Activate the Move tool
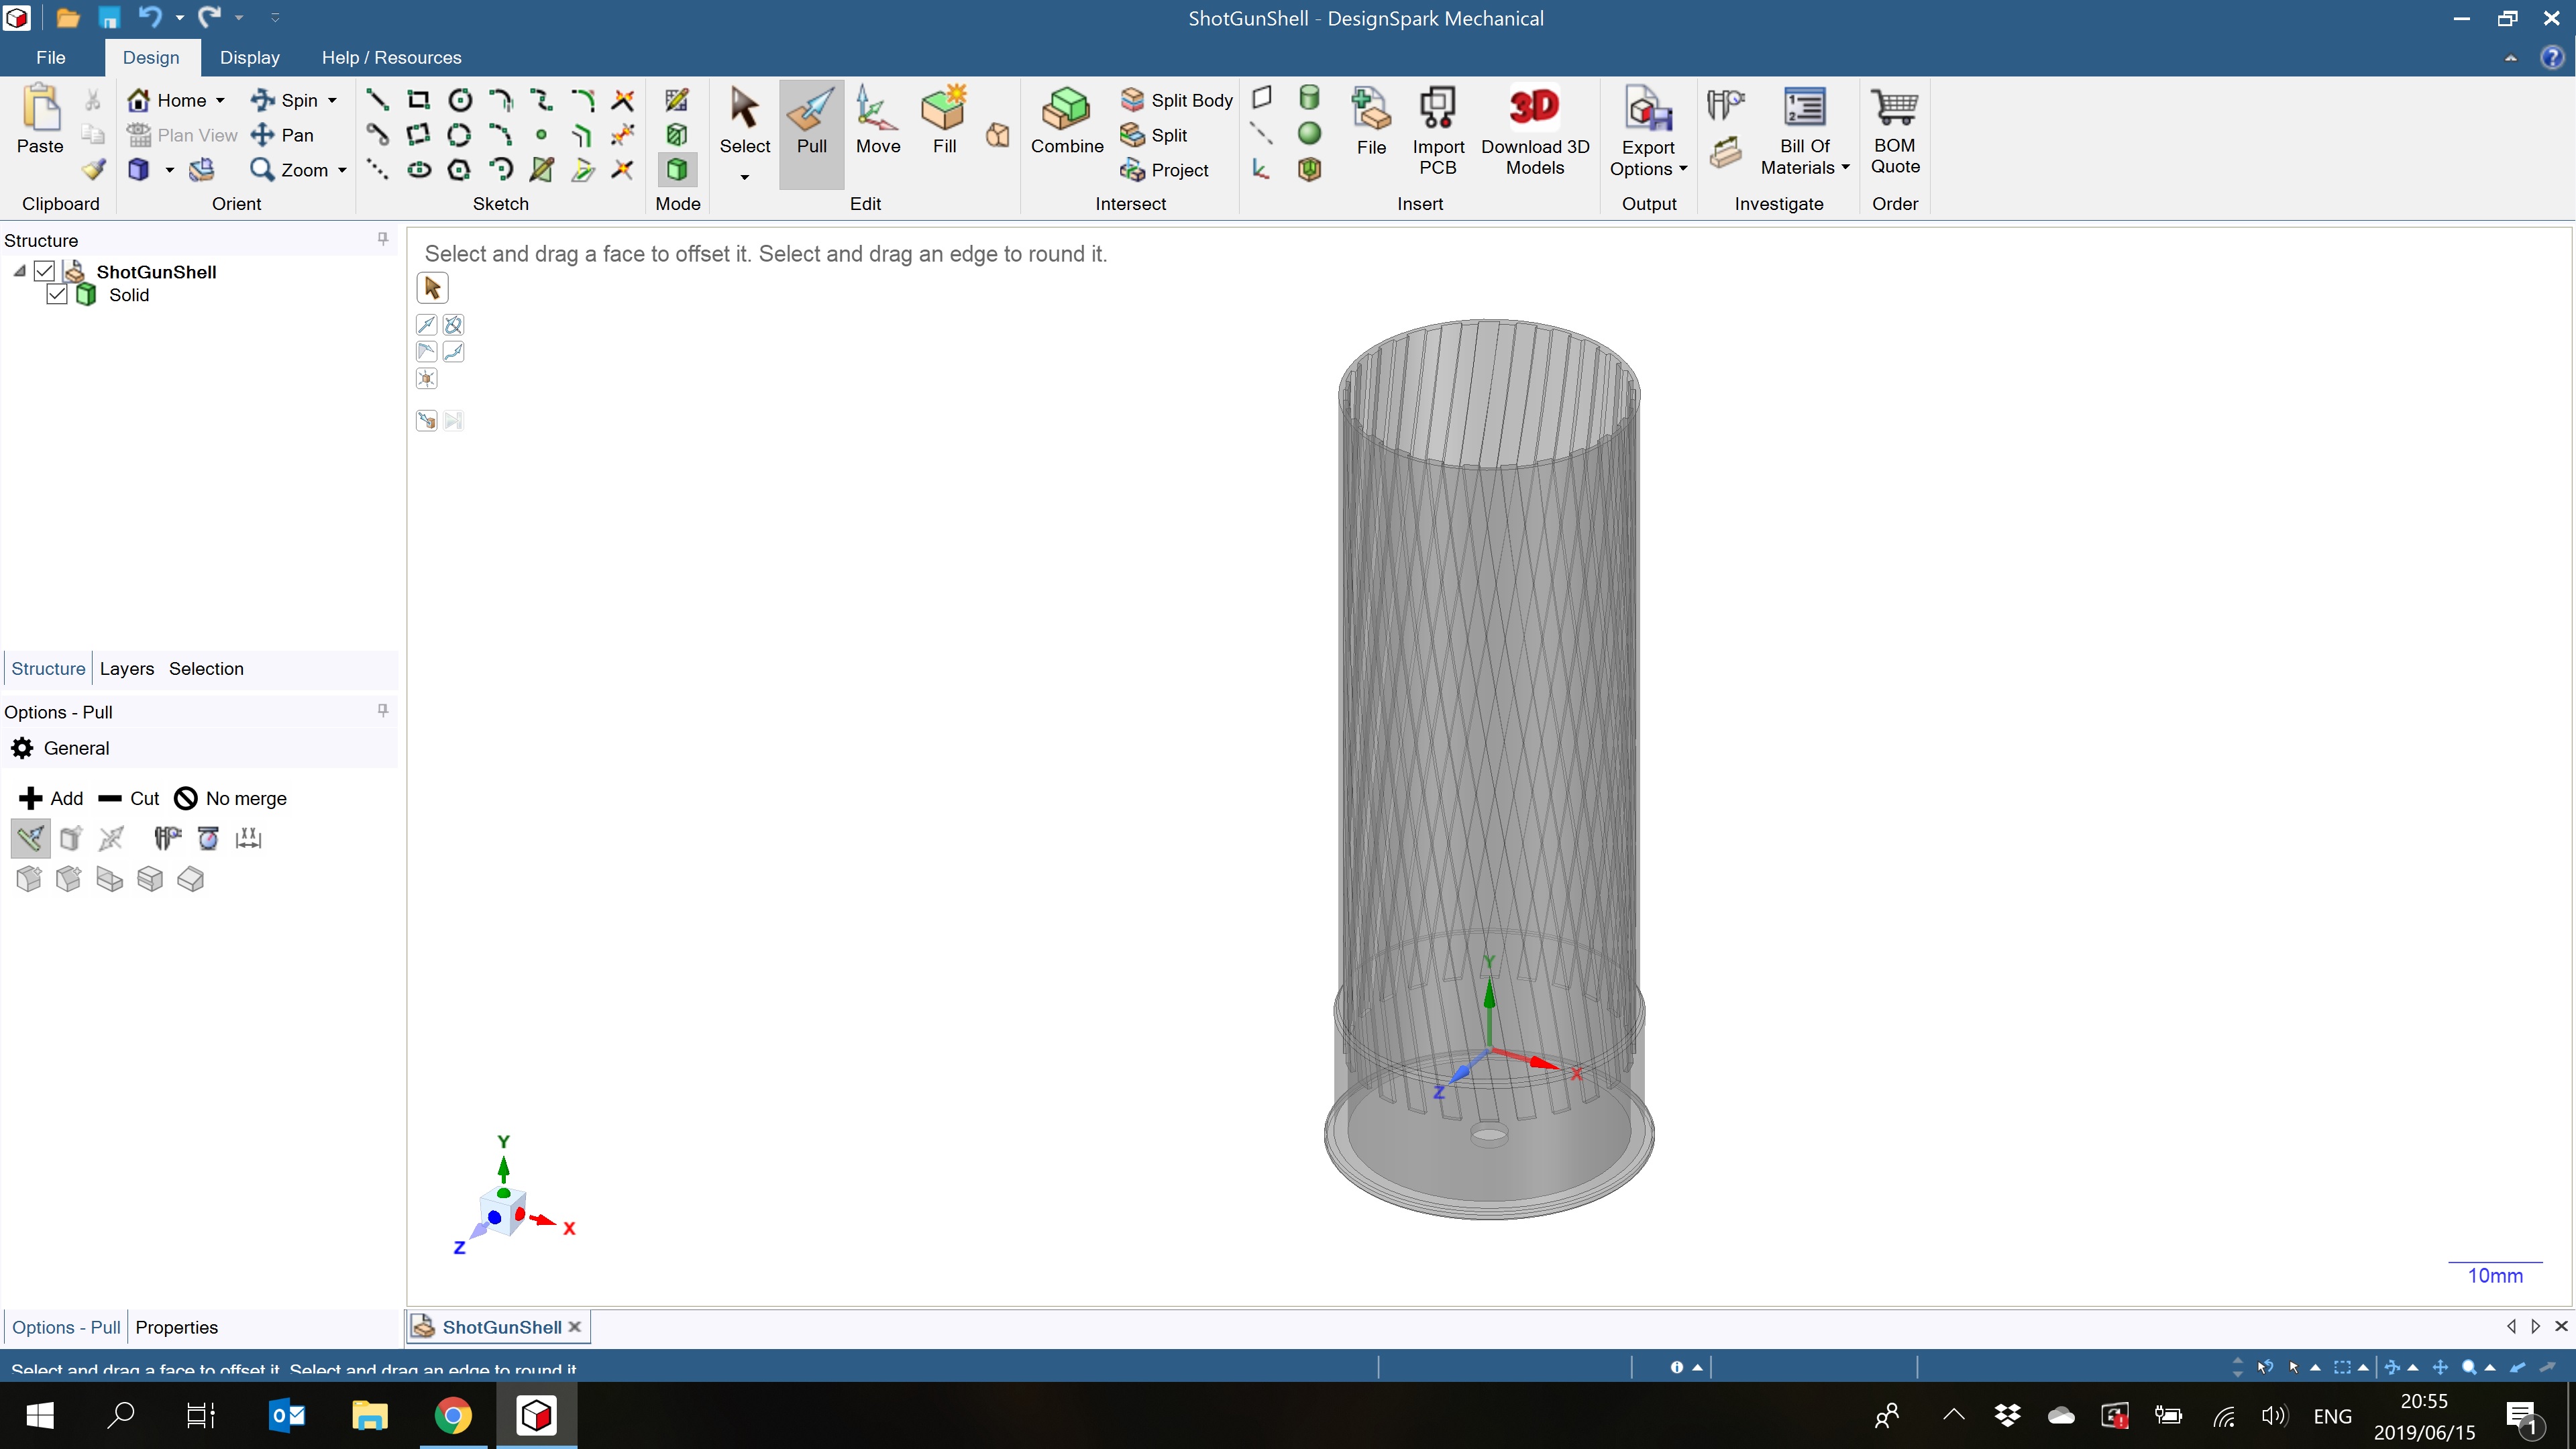 878,122
